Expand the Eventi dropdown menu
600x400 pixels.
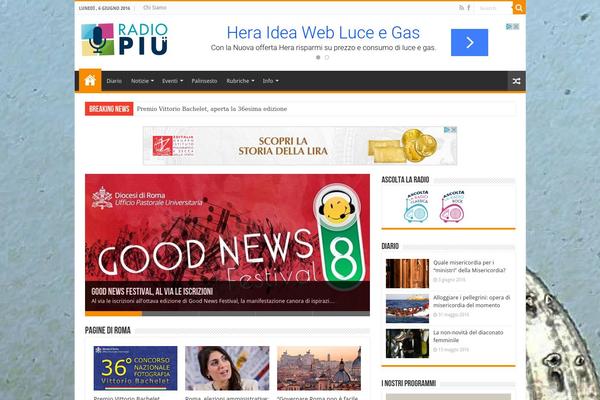[x=172, y=81]
